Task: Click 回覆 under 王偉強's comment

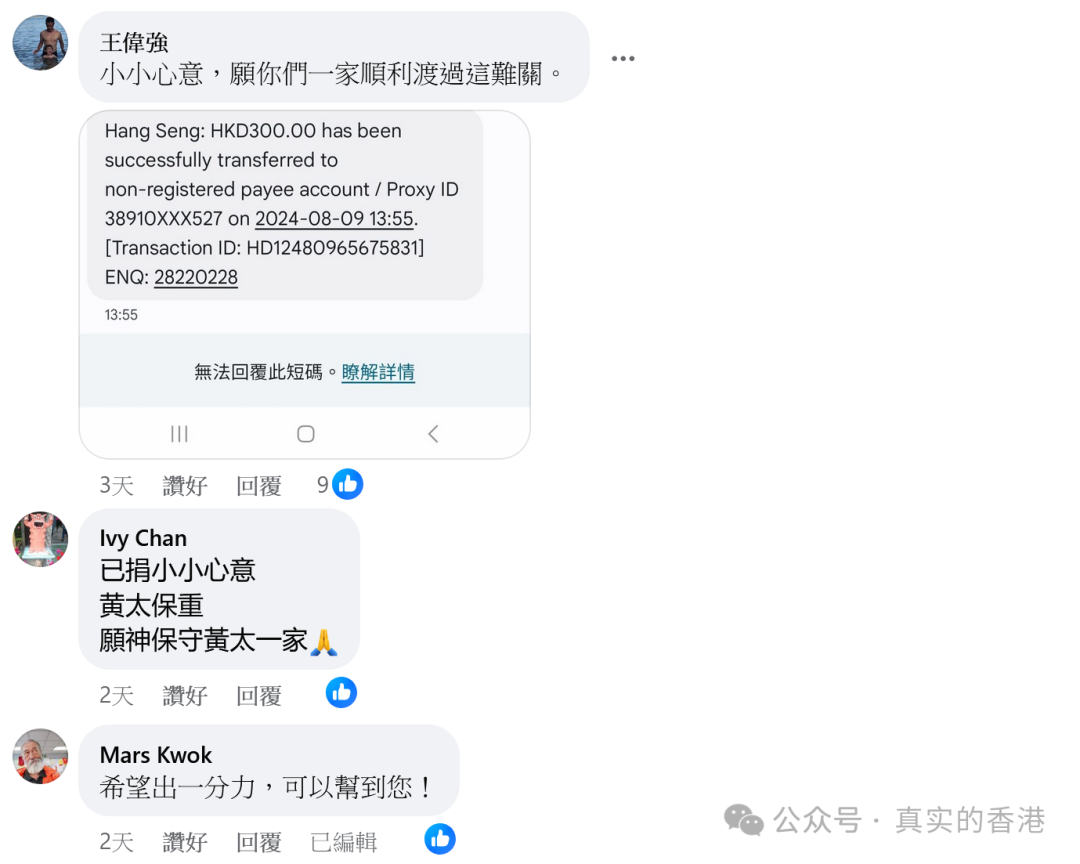Action: click(x=259, y=486)
